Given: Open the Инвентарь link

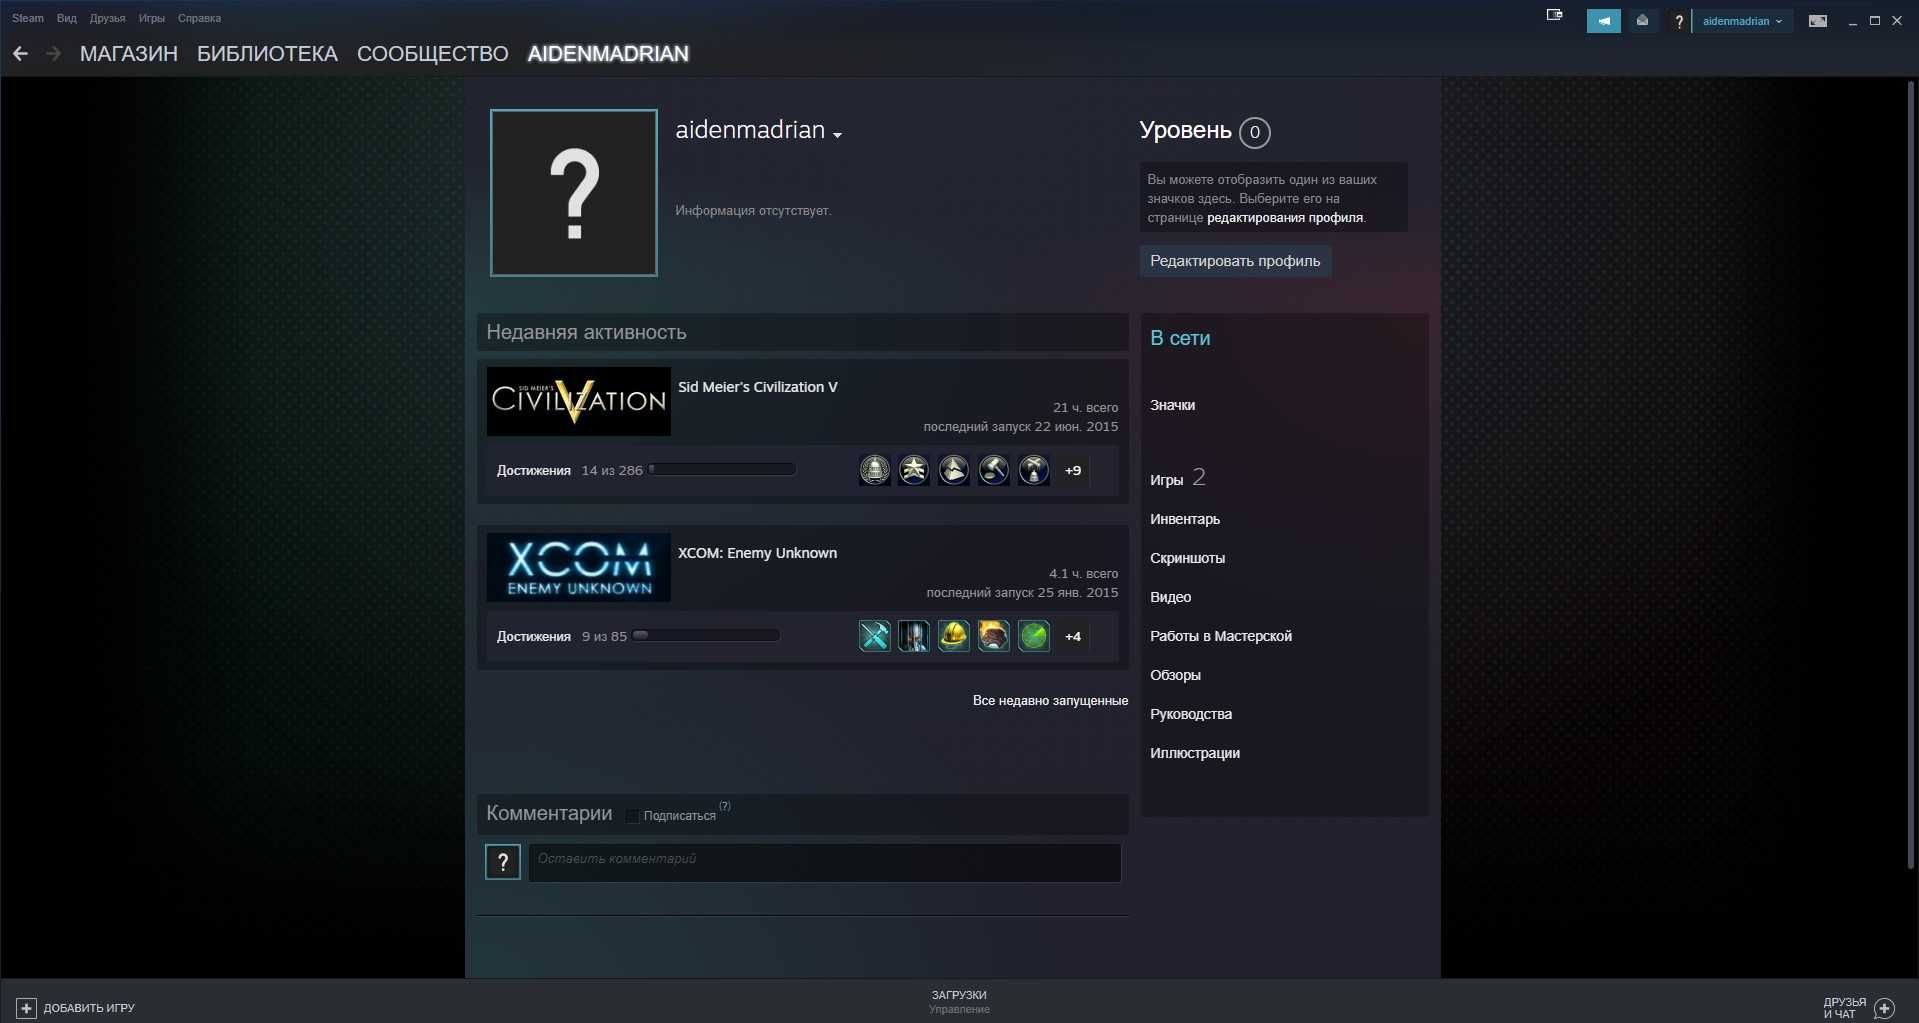Looking at the screenshot, I should pyautogui.click(x=1185, y=519).
